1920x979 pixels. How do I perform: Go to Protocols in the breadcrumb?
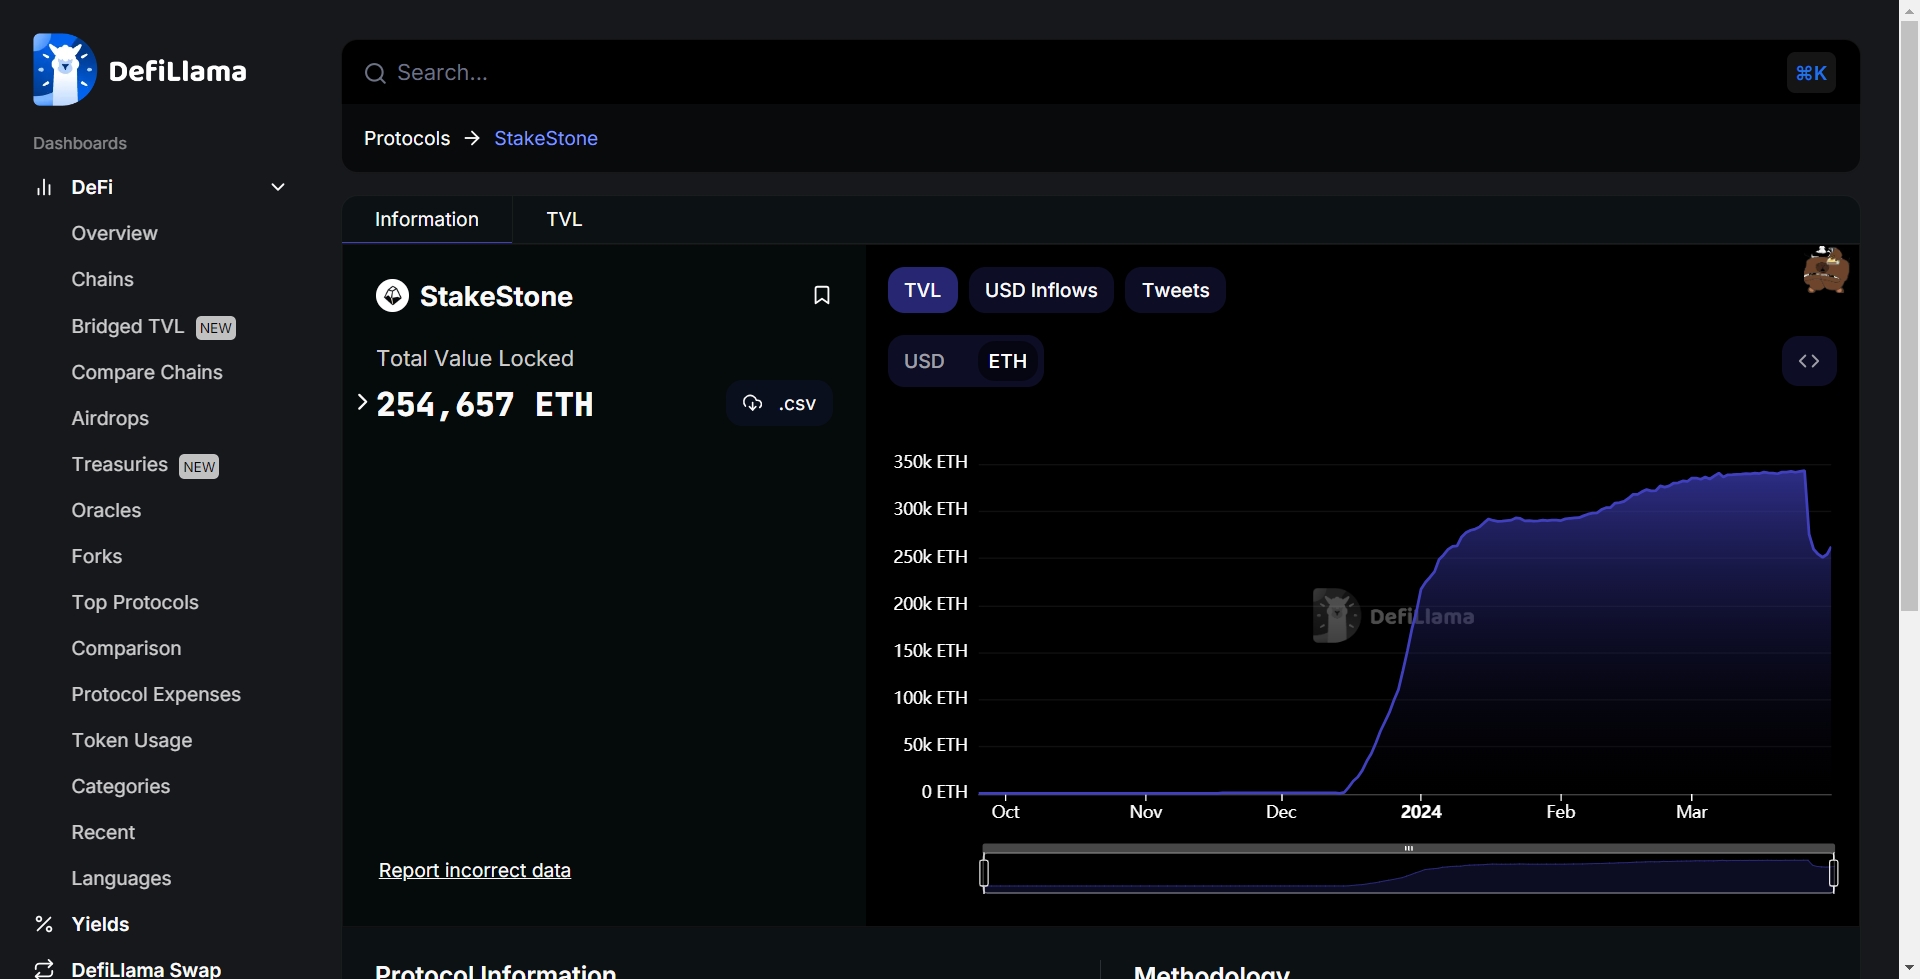407,138
